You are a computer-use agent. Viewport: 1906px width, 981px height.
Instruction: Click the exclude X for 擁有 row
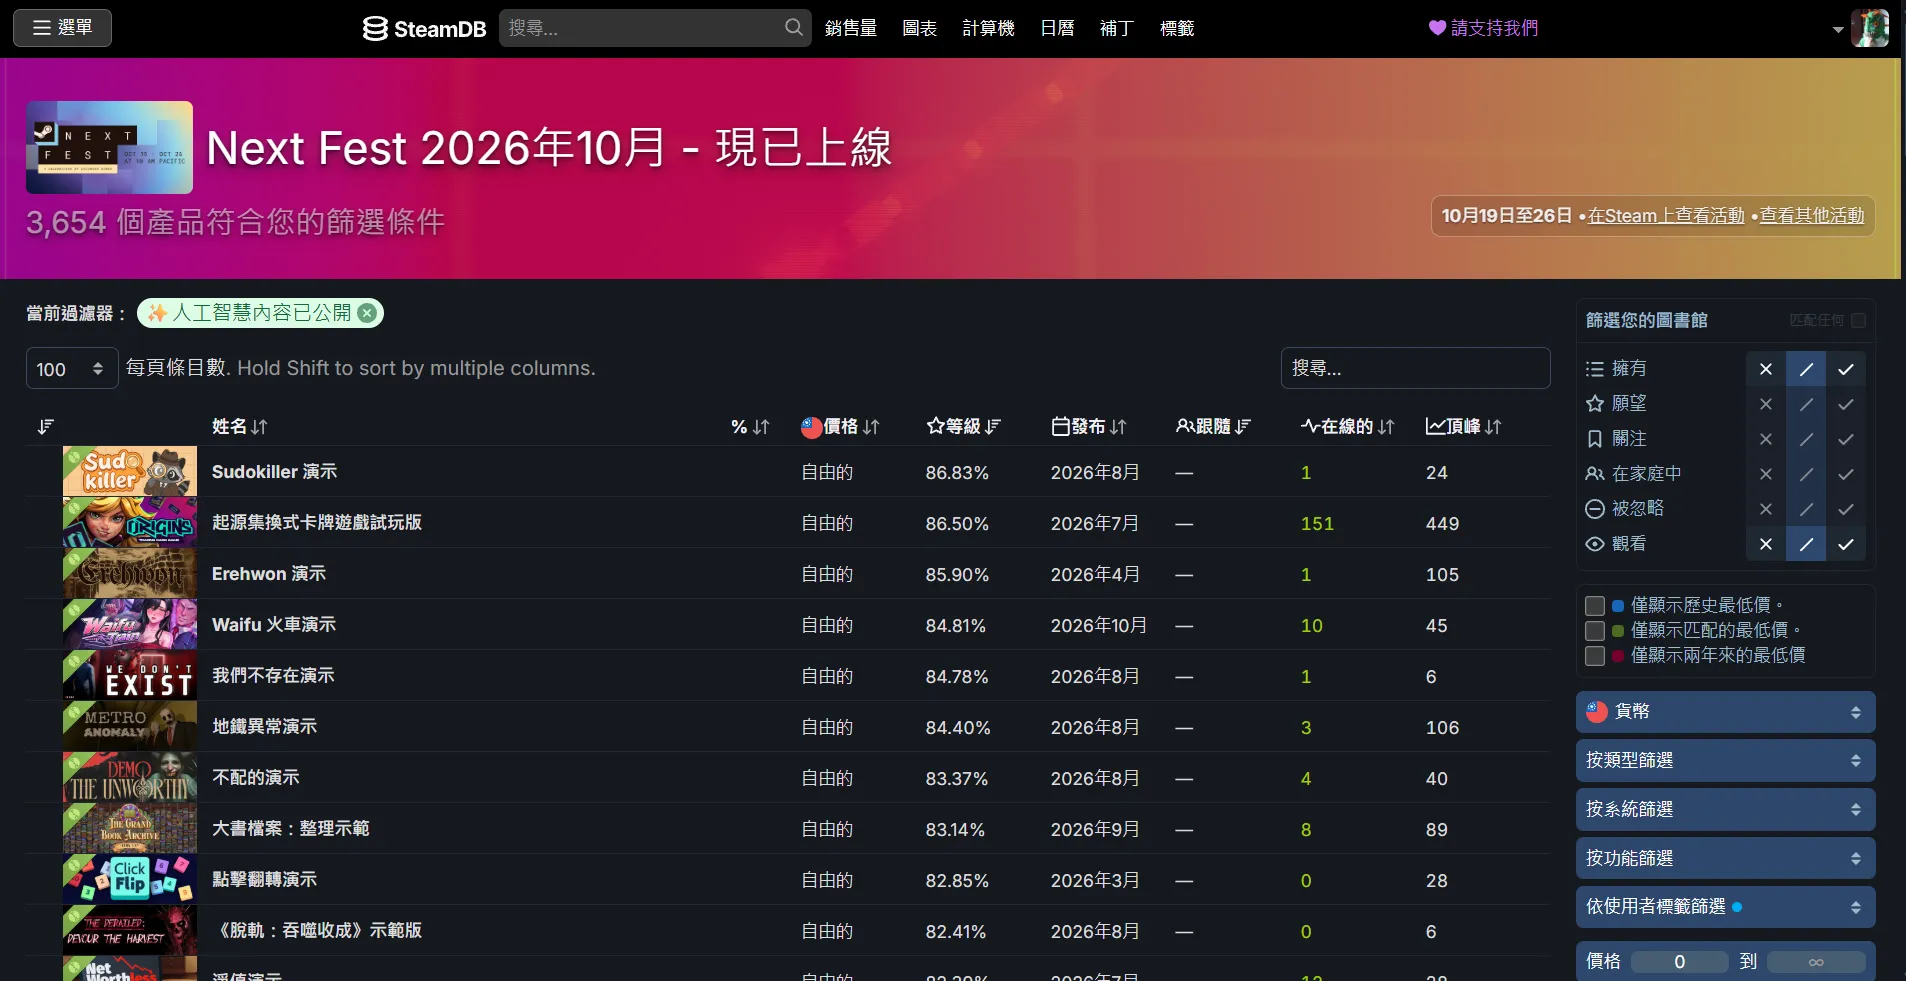point(1766,369)
